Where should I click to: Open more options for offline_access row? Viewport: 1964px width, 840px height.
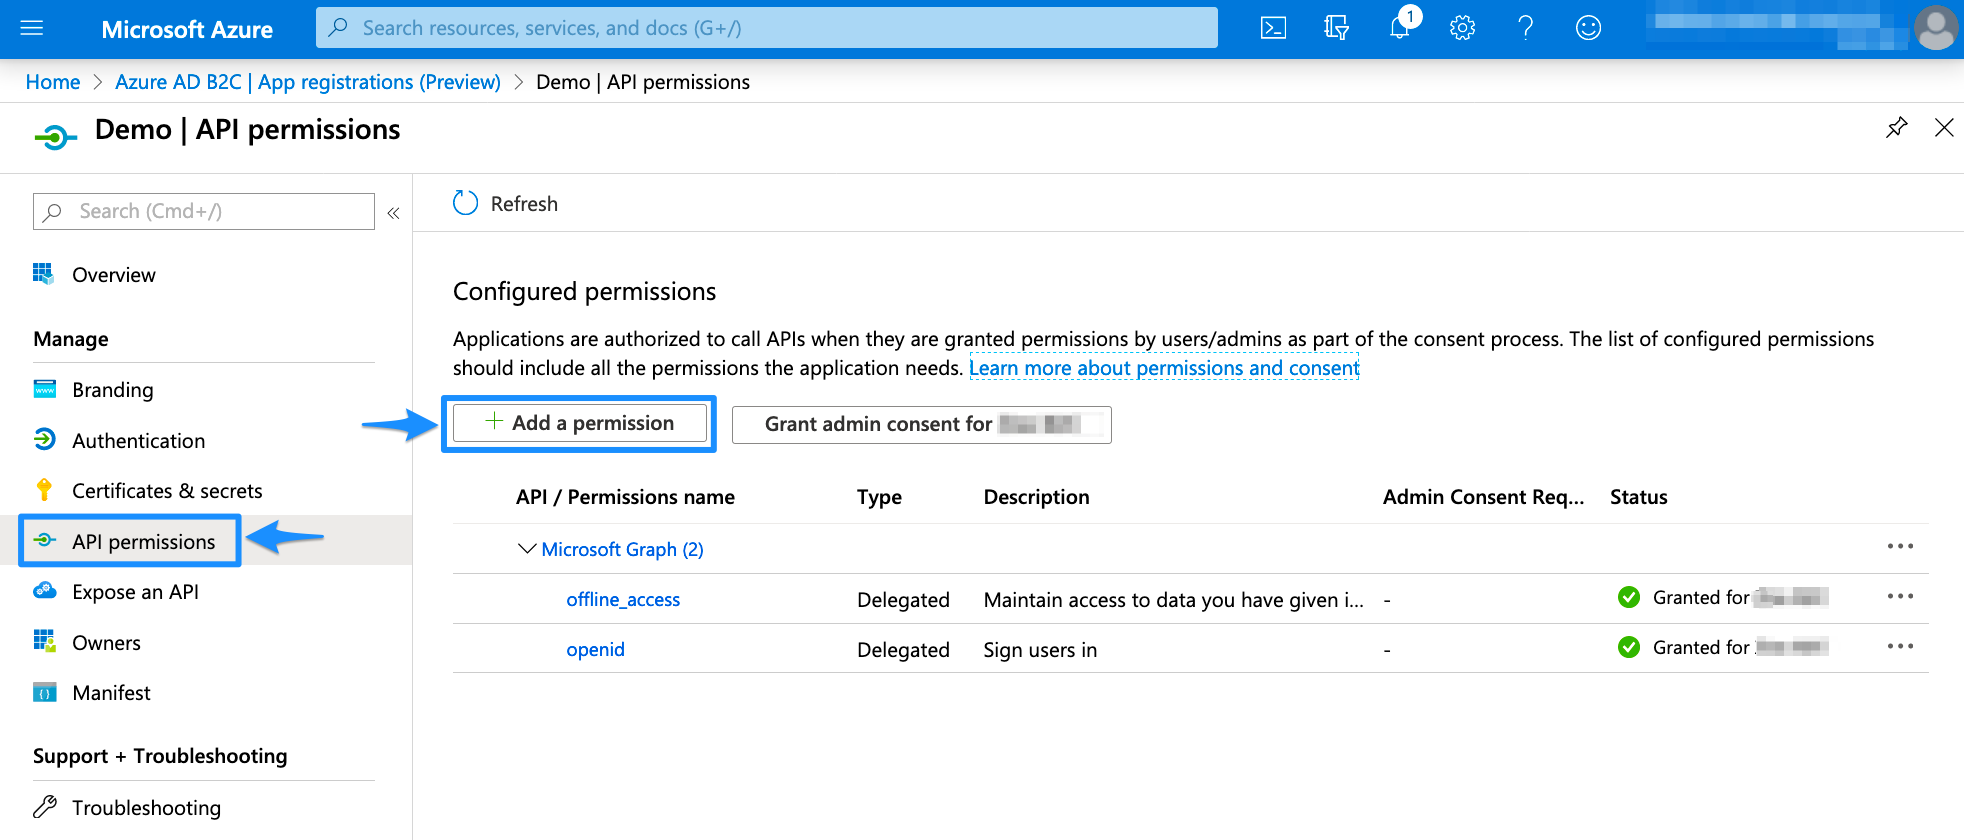[x=1900, y=596]
